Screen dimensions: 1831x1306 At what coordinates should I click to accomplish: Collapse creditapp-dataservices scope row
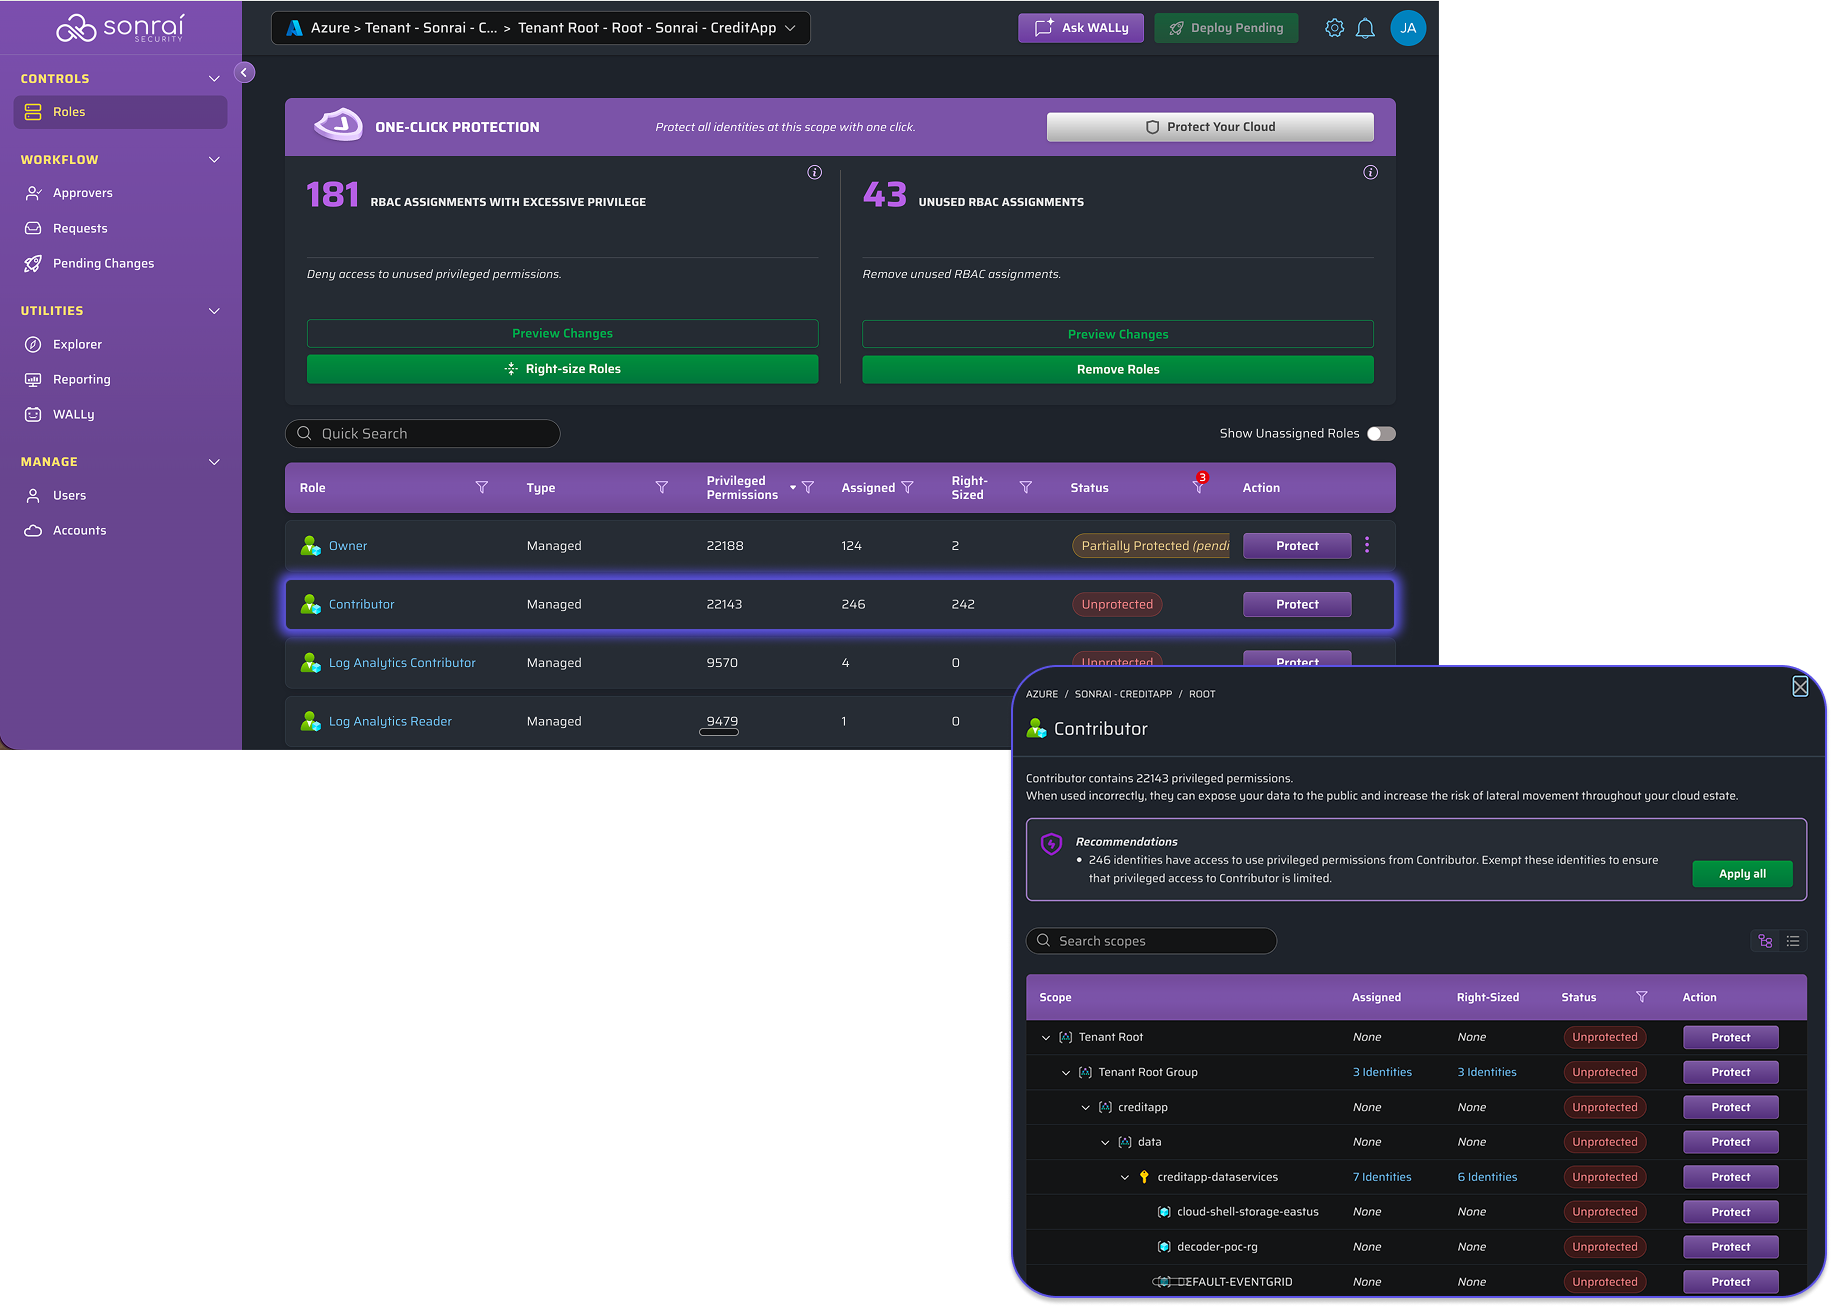click(1125, 1177)
